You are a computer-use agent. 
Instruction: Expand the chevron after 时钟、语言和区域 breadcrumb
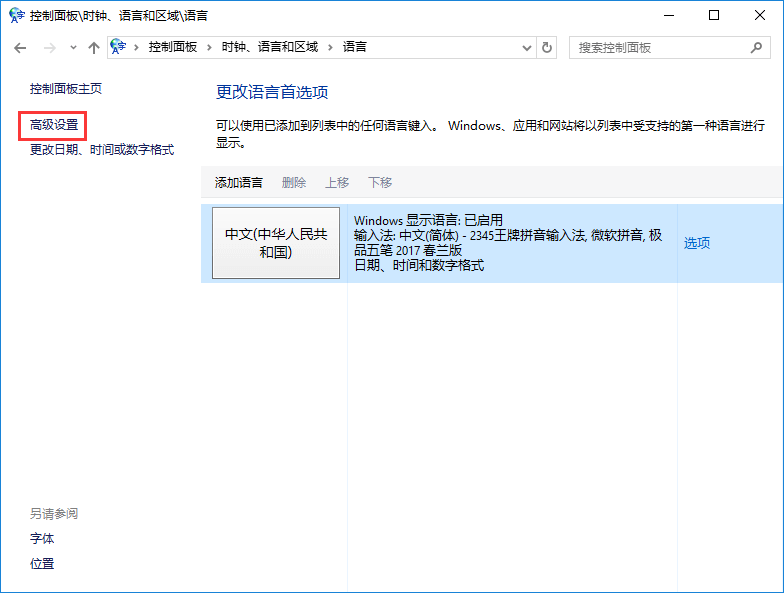[x=330, y=47]
